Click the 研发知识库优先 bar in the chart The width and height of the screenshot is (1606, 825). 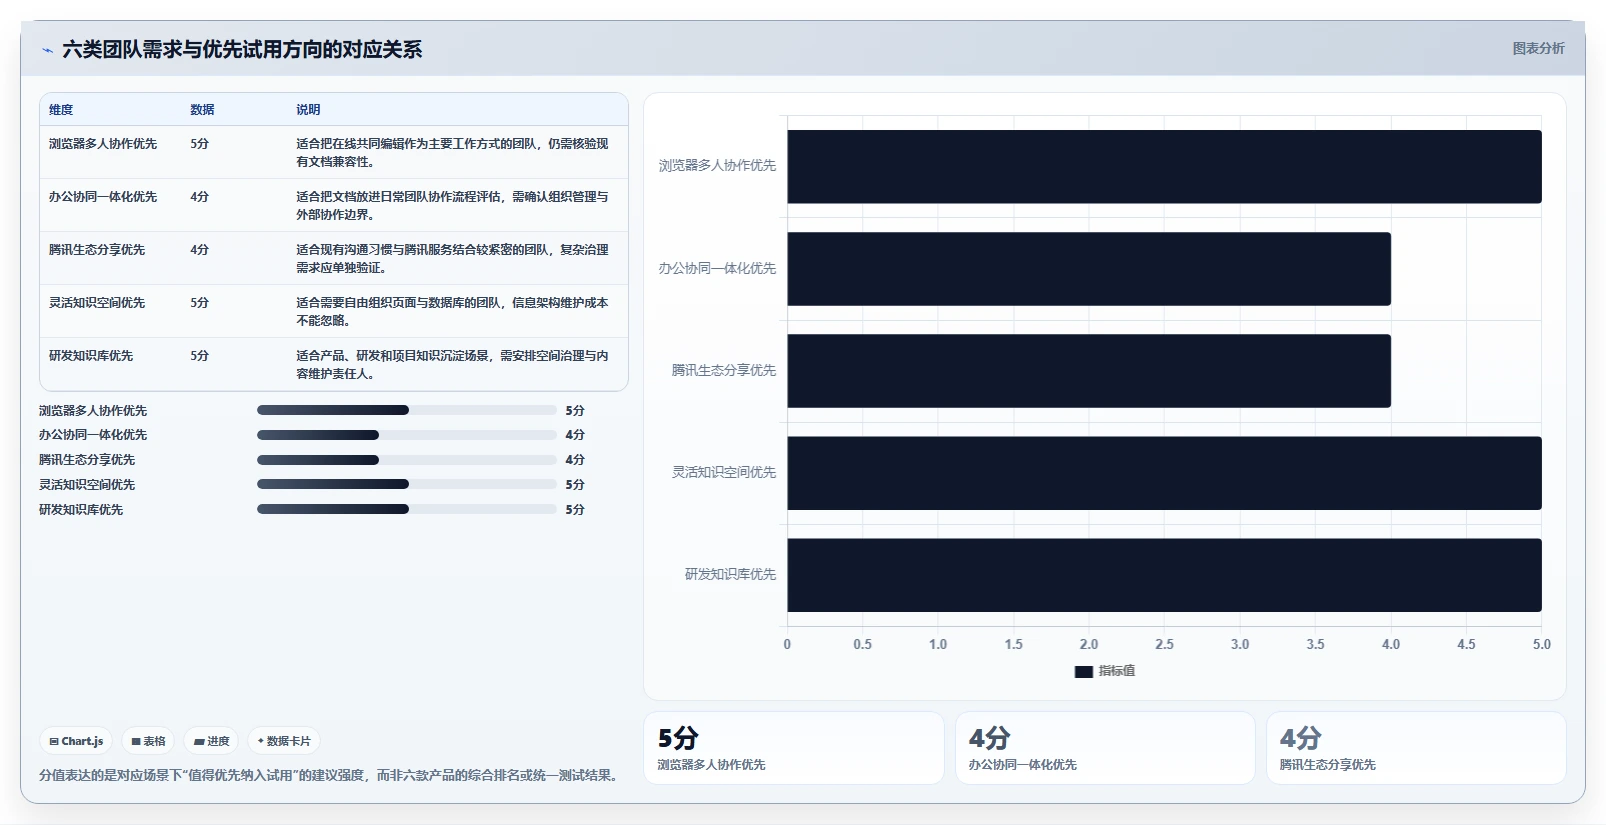tap(1164, 575)
